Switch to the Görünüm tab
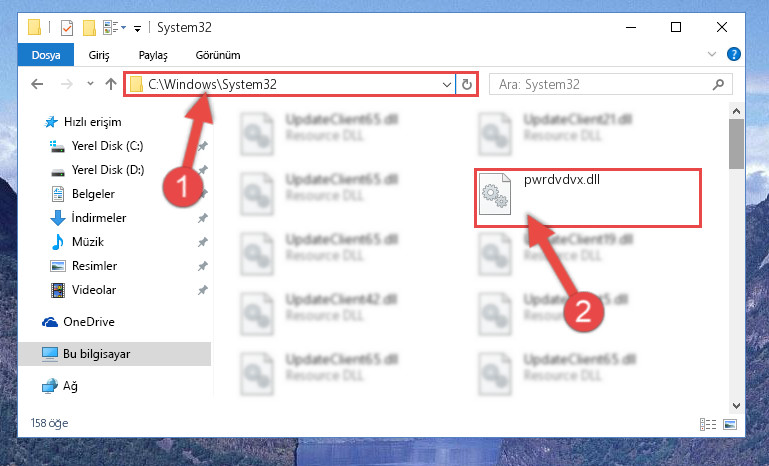Screen dimensions: 769x466 218,55
